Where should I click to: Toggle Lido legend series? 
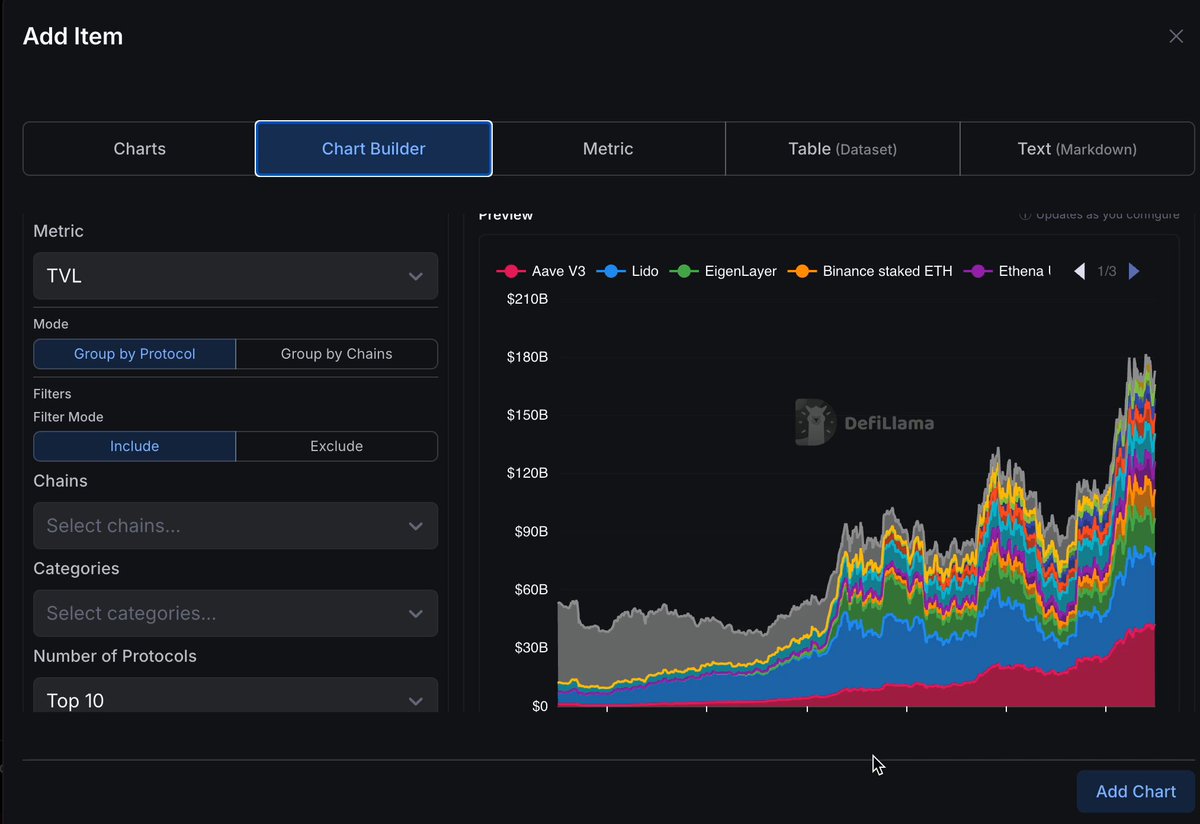coord(628,271)
